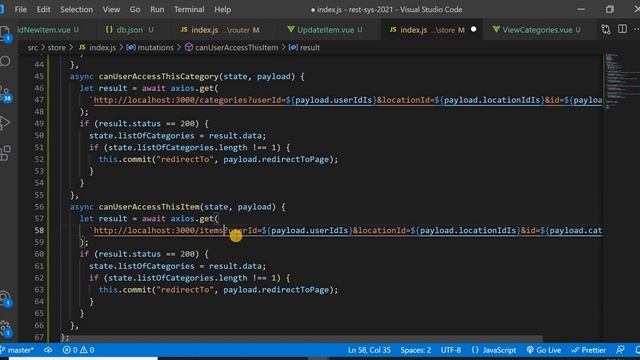Click payload.redirectToPage on line 63

click(x=276, y=290)
